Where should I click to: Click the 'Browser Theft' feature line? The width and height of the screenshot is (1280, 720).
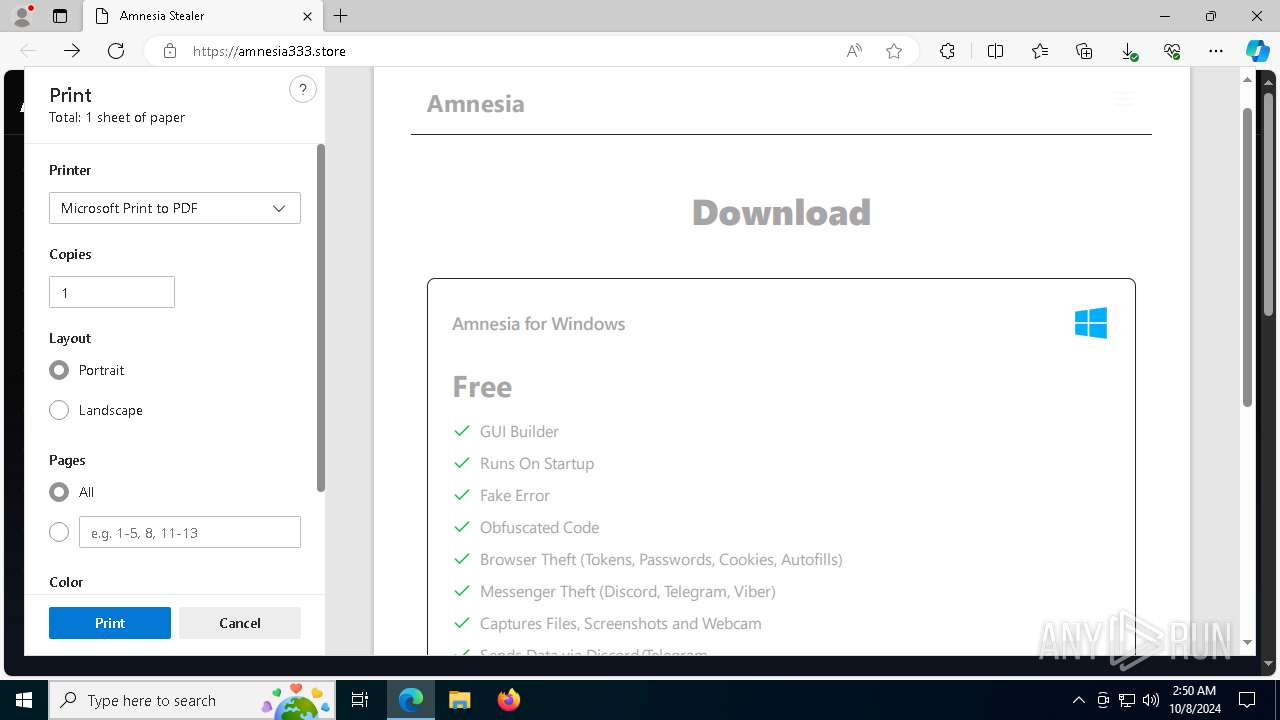coord(661,560)
